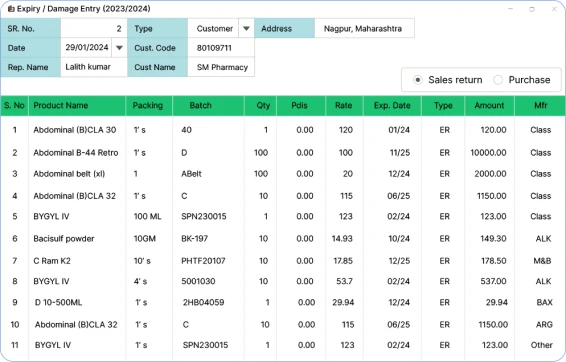Click rate cell 14.93

342,239
